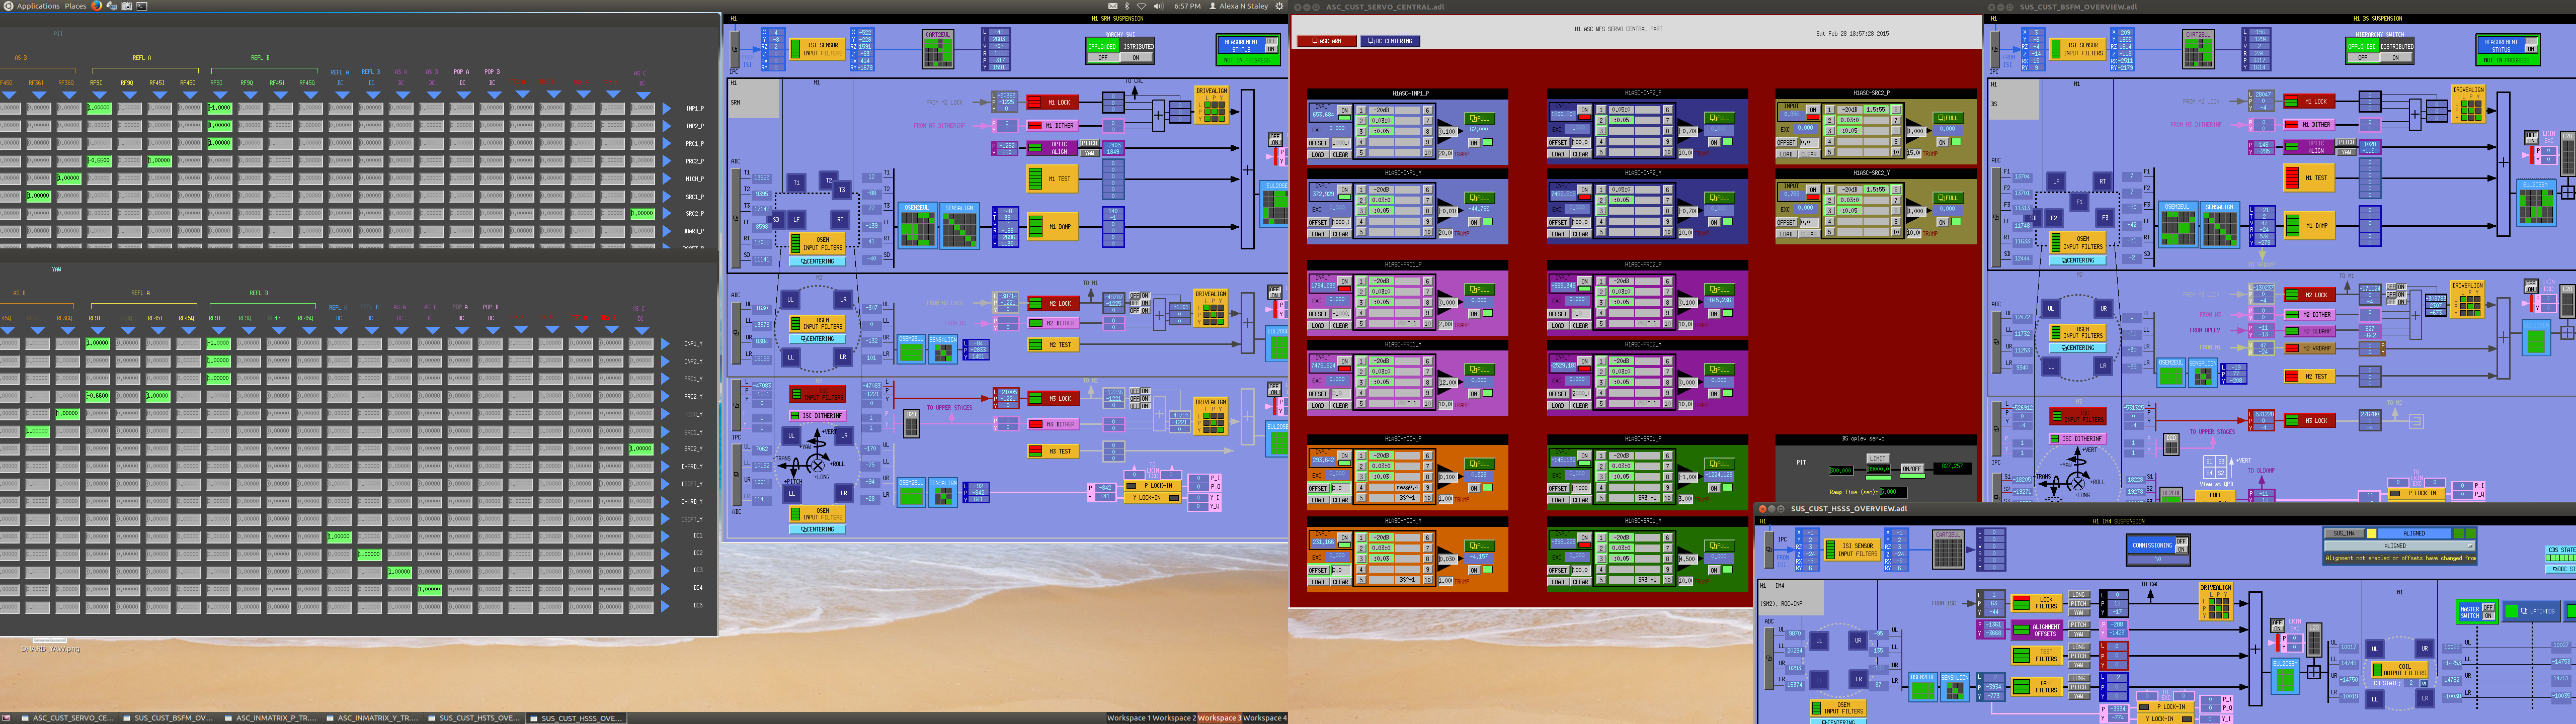Image resolution: width=2576 pixels, height=724 pixels.
Task: Switch to SUS_CUST_BSFM_OV taskbar window
Action: [x=168, y=718]
